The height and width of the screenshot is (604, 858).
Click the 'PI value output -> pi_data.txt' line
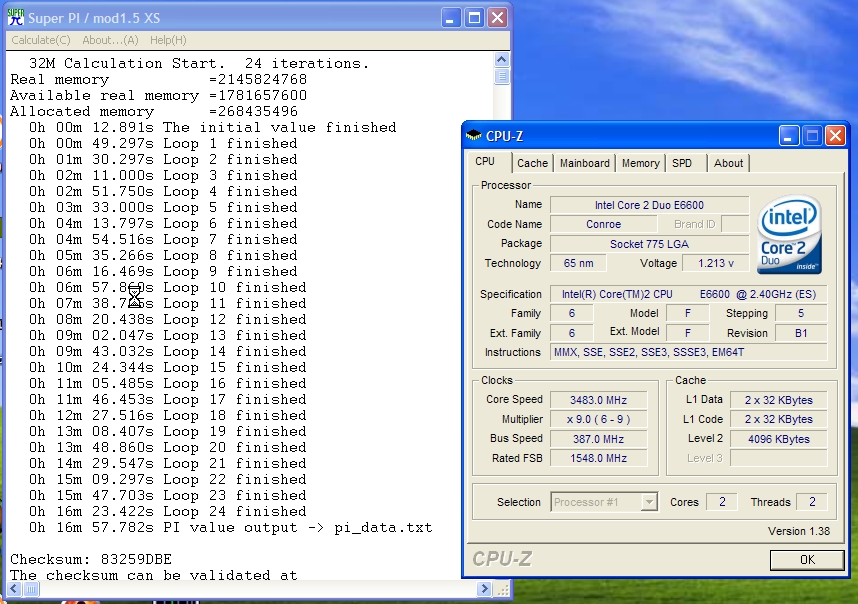230,527
